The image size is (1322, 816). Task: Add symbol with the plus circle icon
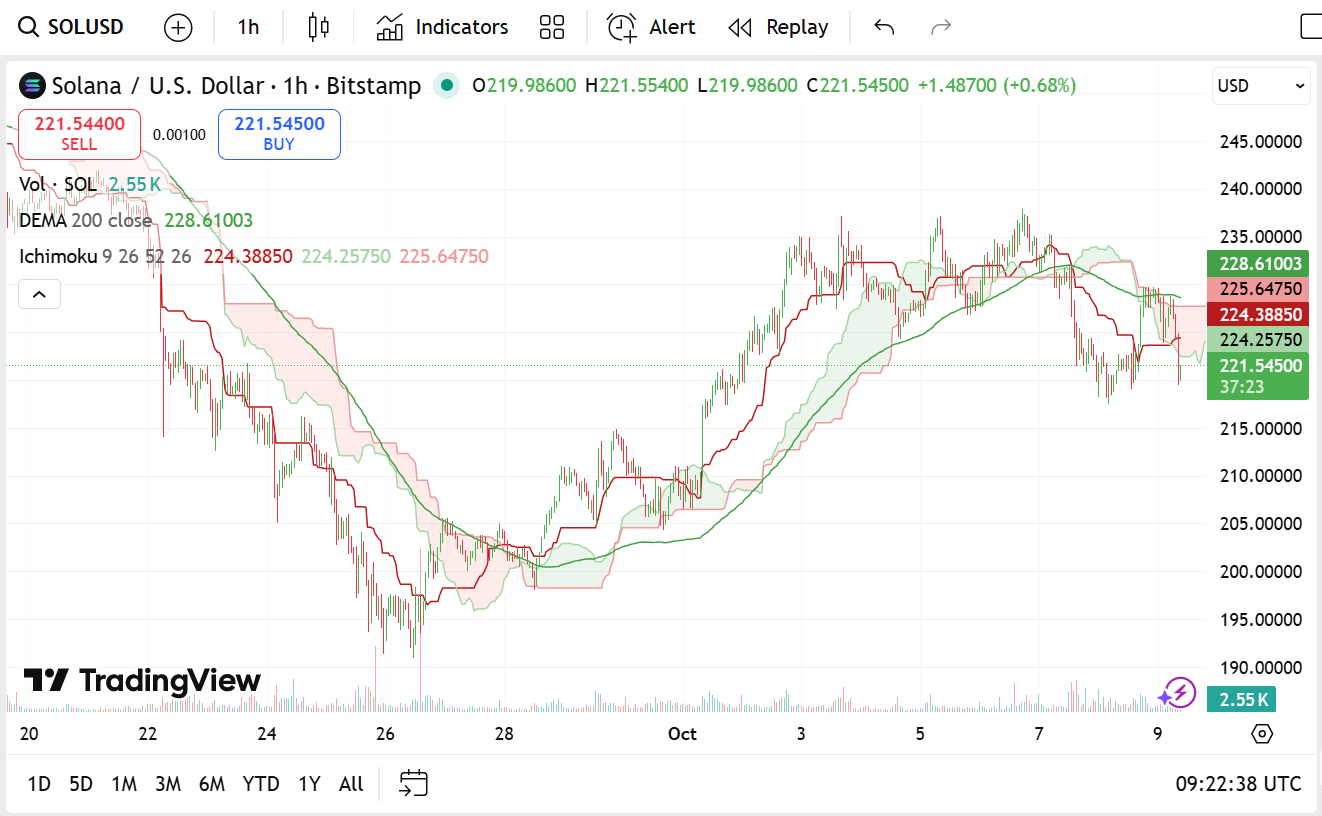(x=178, y=27)
